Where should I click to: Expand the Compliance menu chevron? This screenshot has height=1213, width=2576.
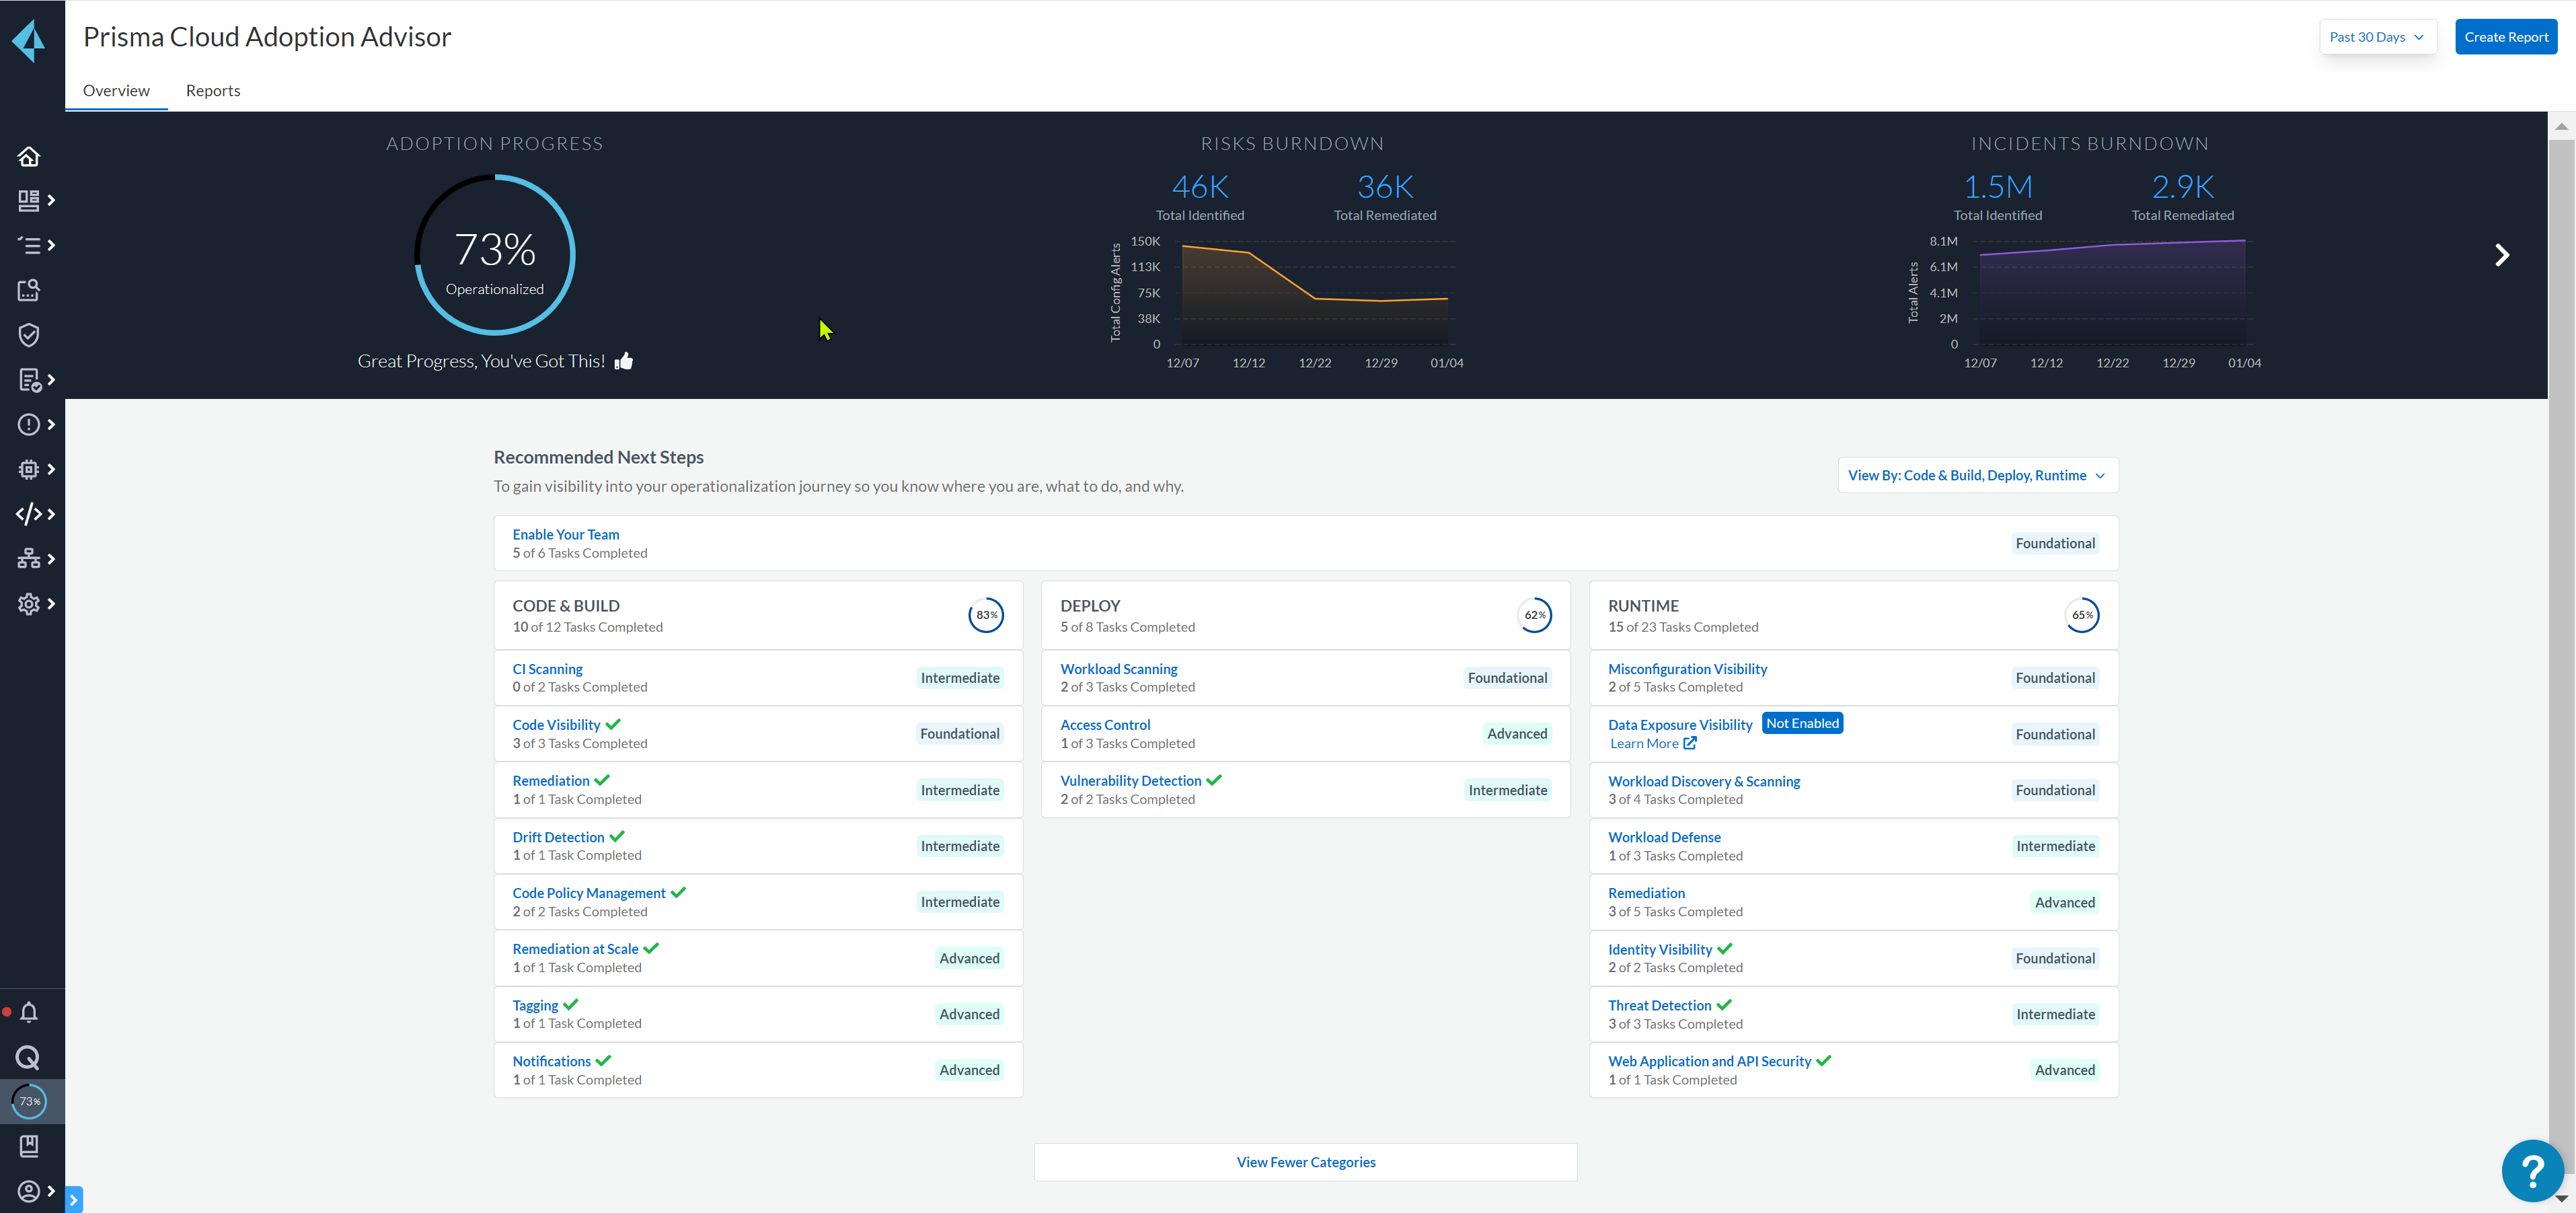coord(51,380)
